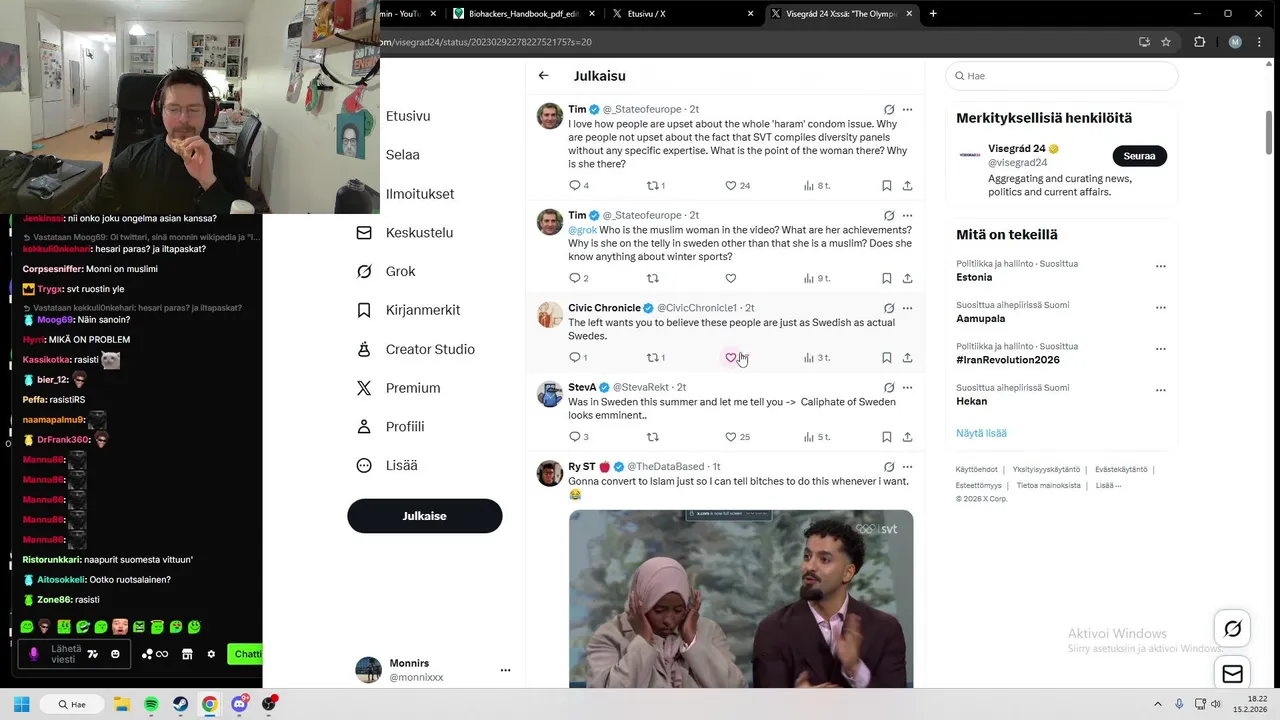Open more options on Tim's @grok post
Screen dimensions: 1280x720
[907, 215]
